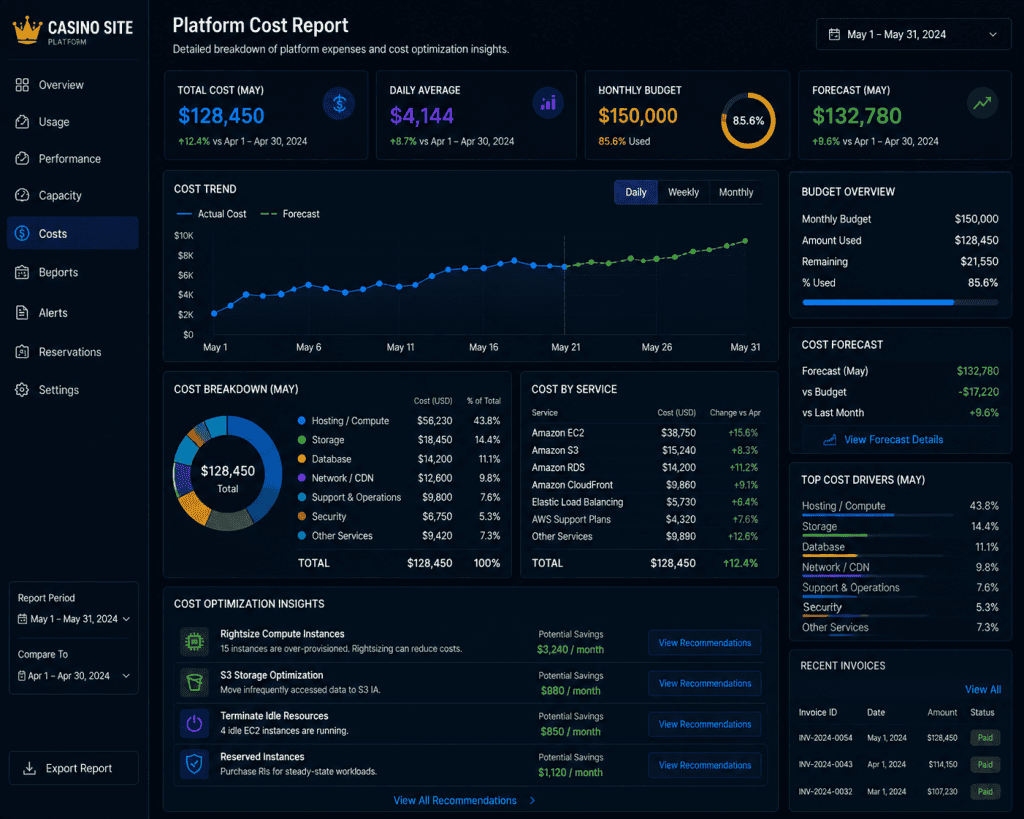Screen dimensions: 1024x819
Task: Open the Settings gear icon
Action: (22, 390)
